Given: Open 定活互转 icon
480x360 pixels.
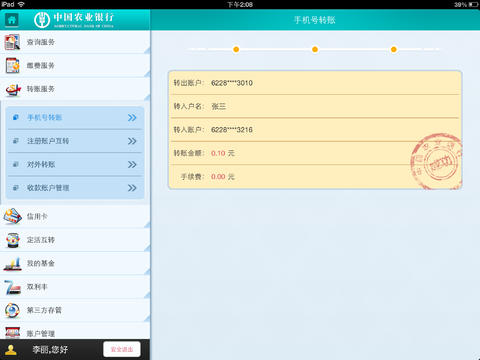Looking at the screenshot, I should click(x=13, y=240).
